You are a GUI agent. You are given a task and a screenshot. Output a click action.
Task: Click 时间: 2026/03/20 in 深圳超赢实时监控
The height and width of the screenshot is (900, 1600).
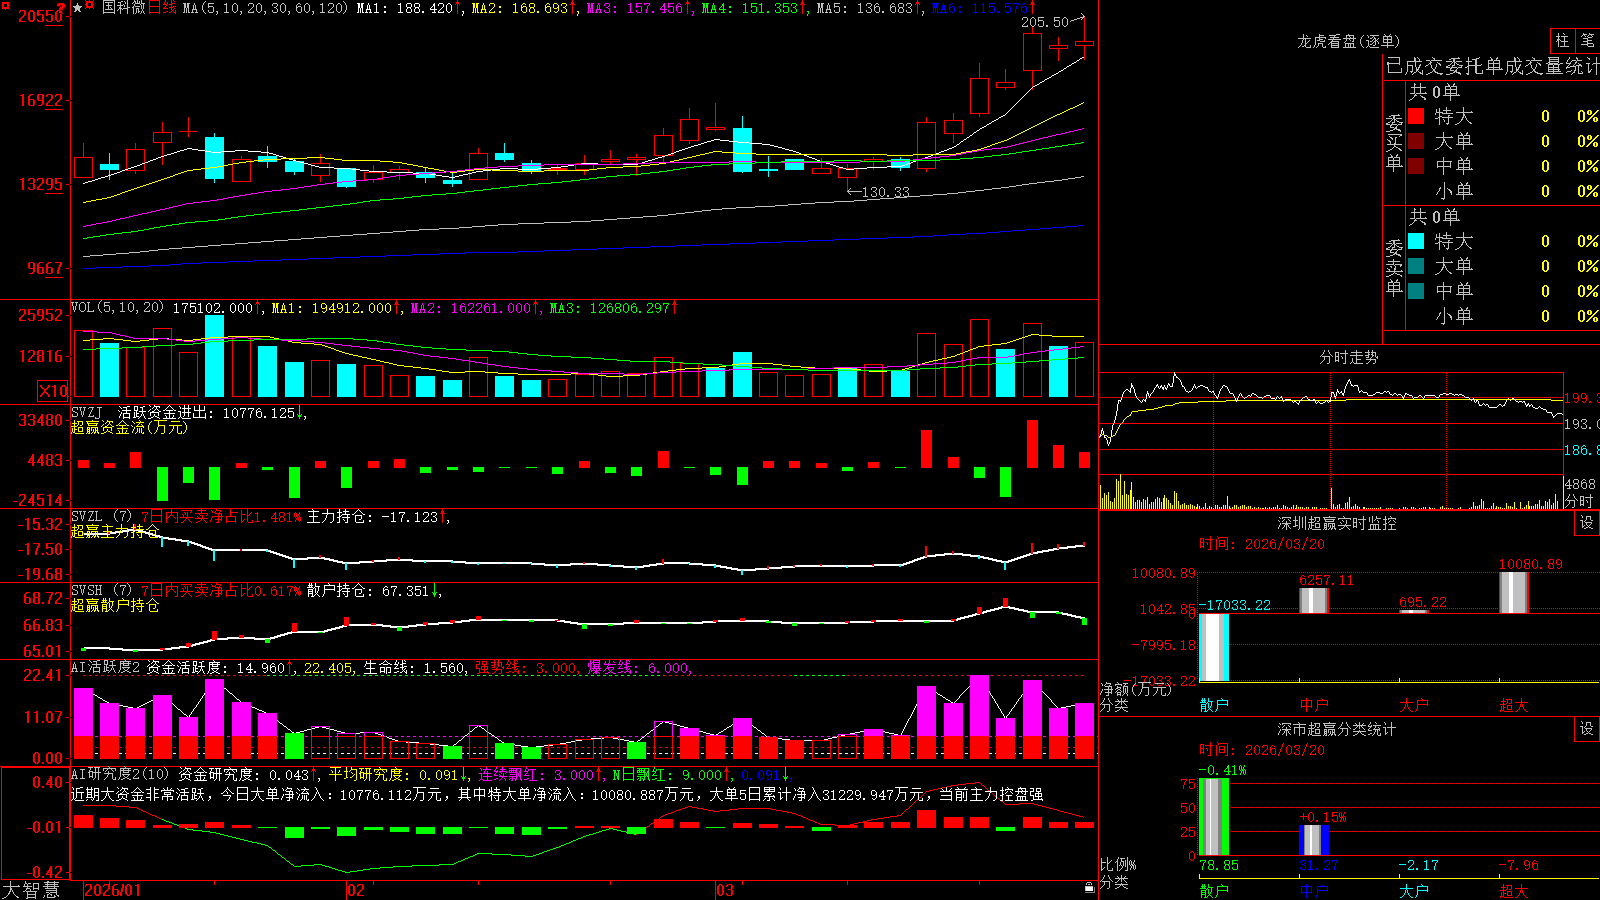point(1262,544)
